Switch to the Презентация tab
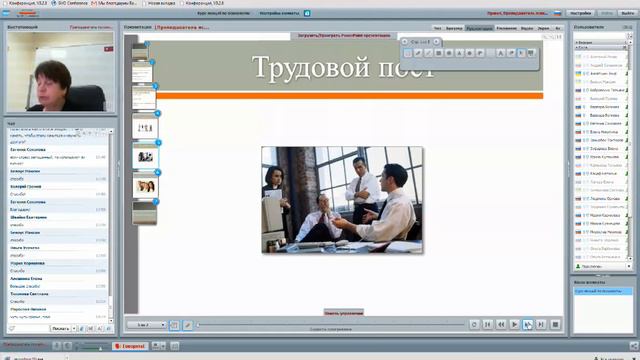 tap(479, 28)
